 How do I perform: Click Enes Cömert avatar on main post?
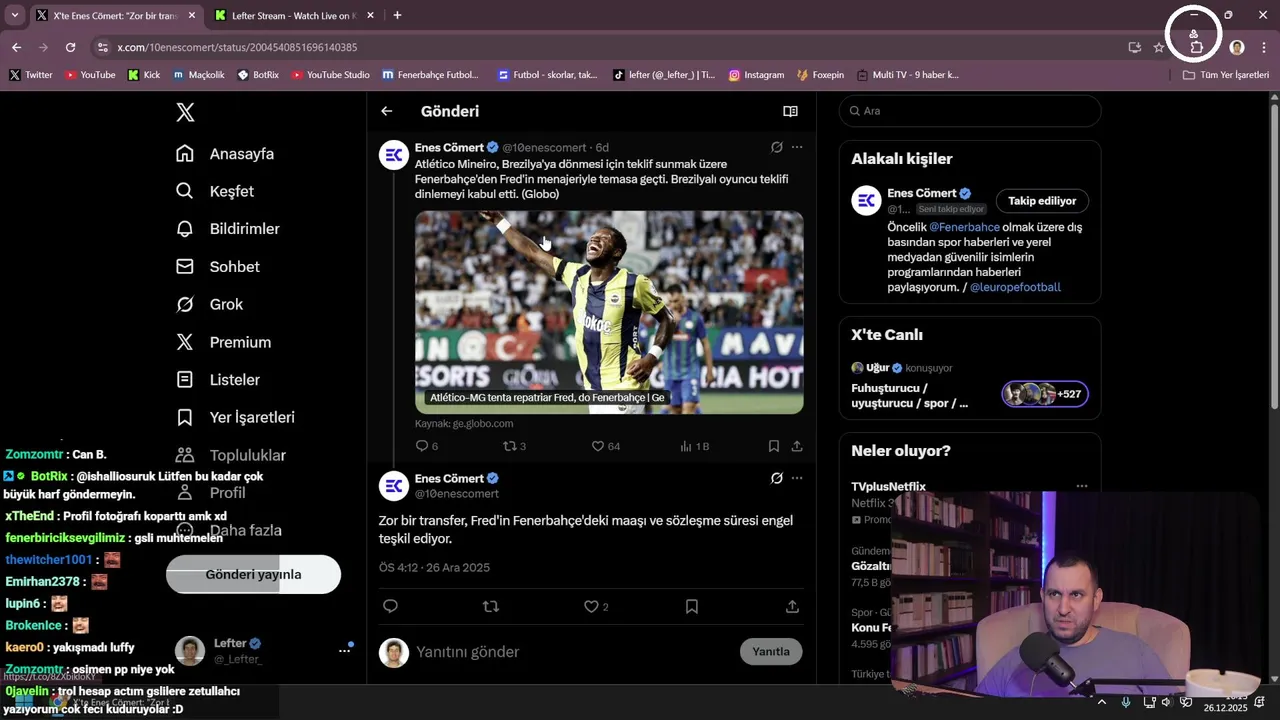(394, 486)
